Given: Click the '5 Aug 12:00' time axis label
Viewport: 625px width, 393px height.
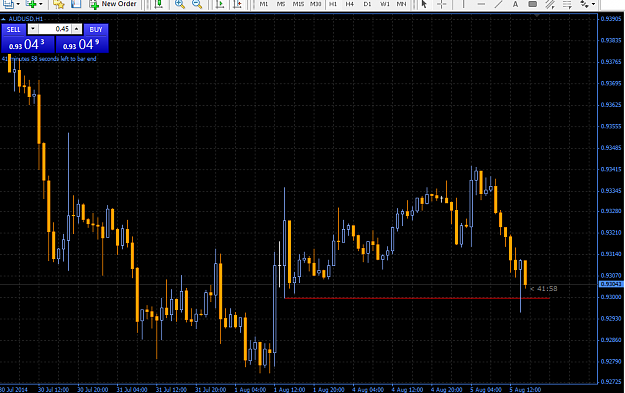Looking at the screenshot, I should coord(525,389).
